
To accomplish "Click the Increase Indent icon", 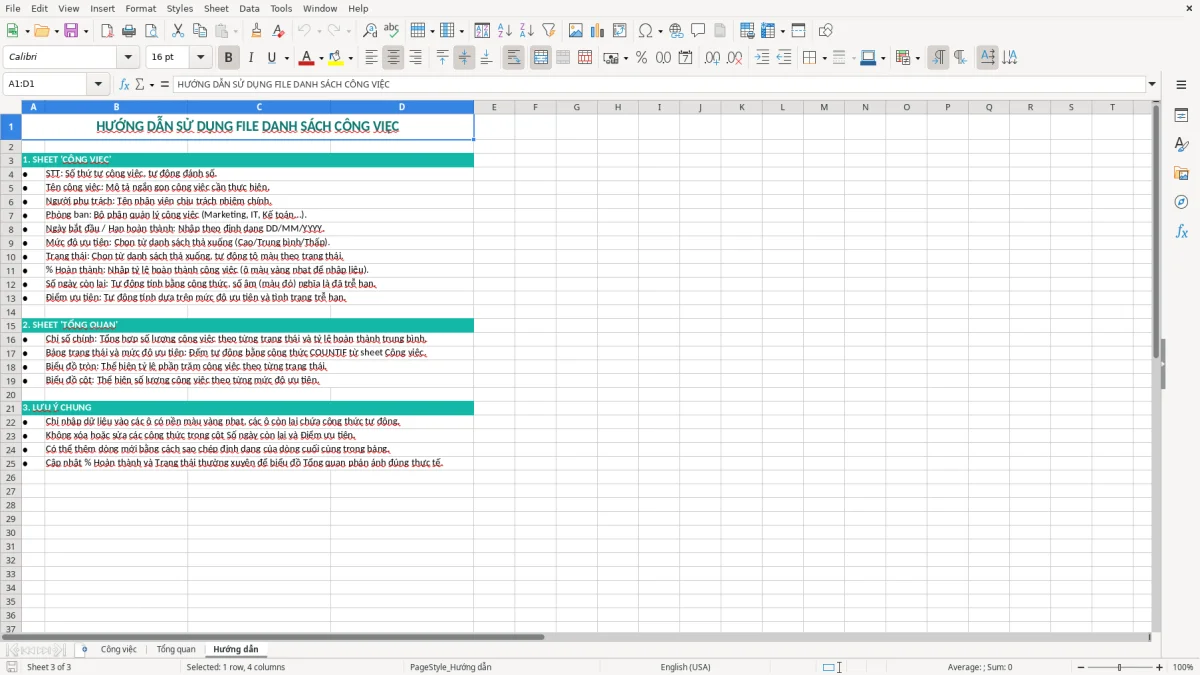I will [762, 58].
